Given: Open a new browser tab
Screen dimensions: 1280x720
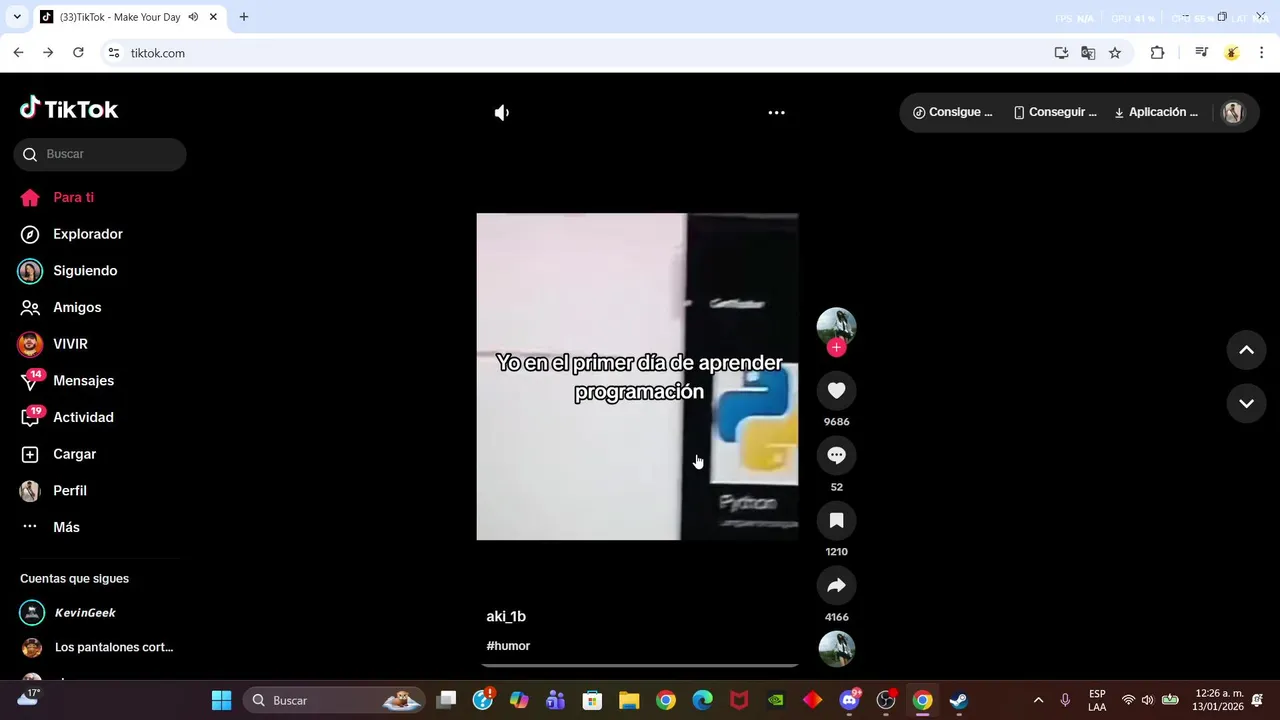Looking at the screenshot, I should click(x=244, y=17).
